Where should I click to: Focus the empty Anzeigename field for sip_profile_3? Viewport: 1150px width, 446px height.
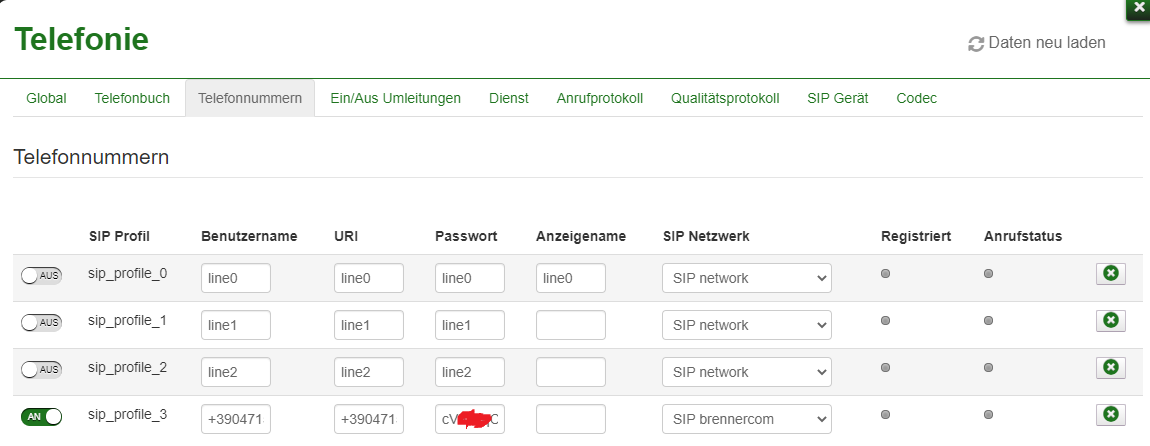tap(570, 419)
